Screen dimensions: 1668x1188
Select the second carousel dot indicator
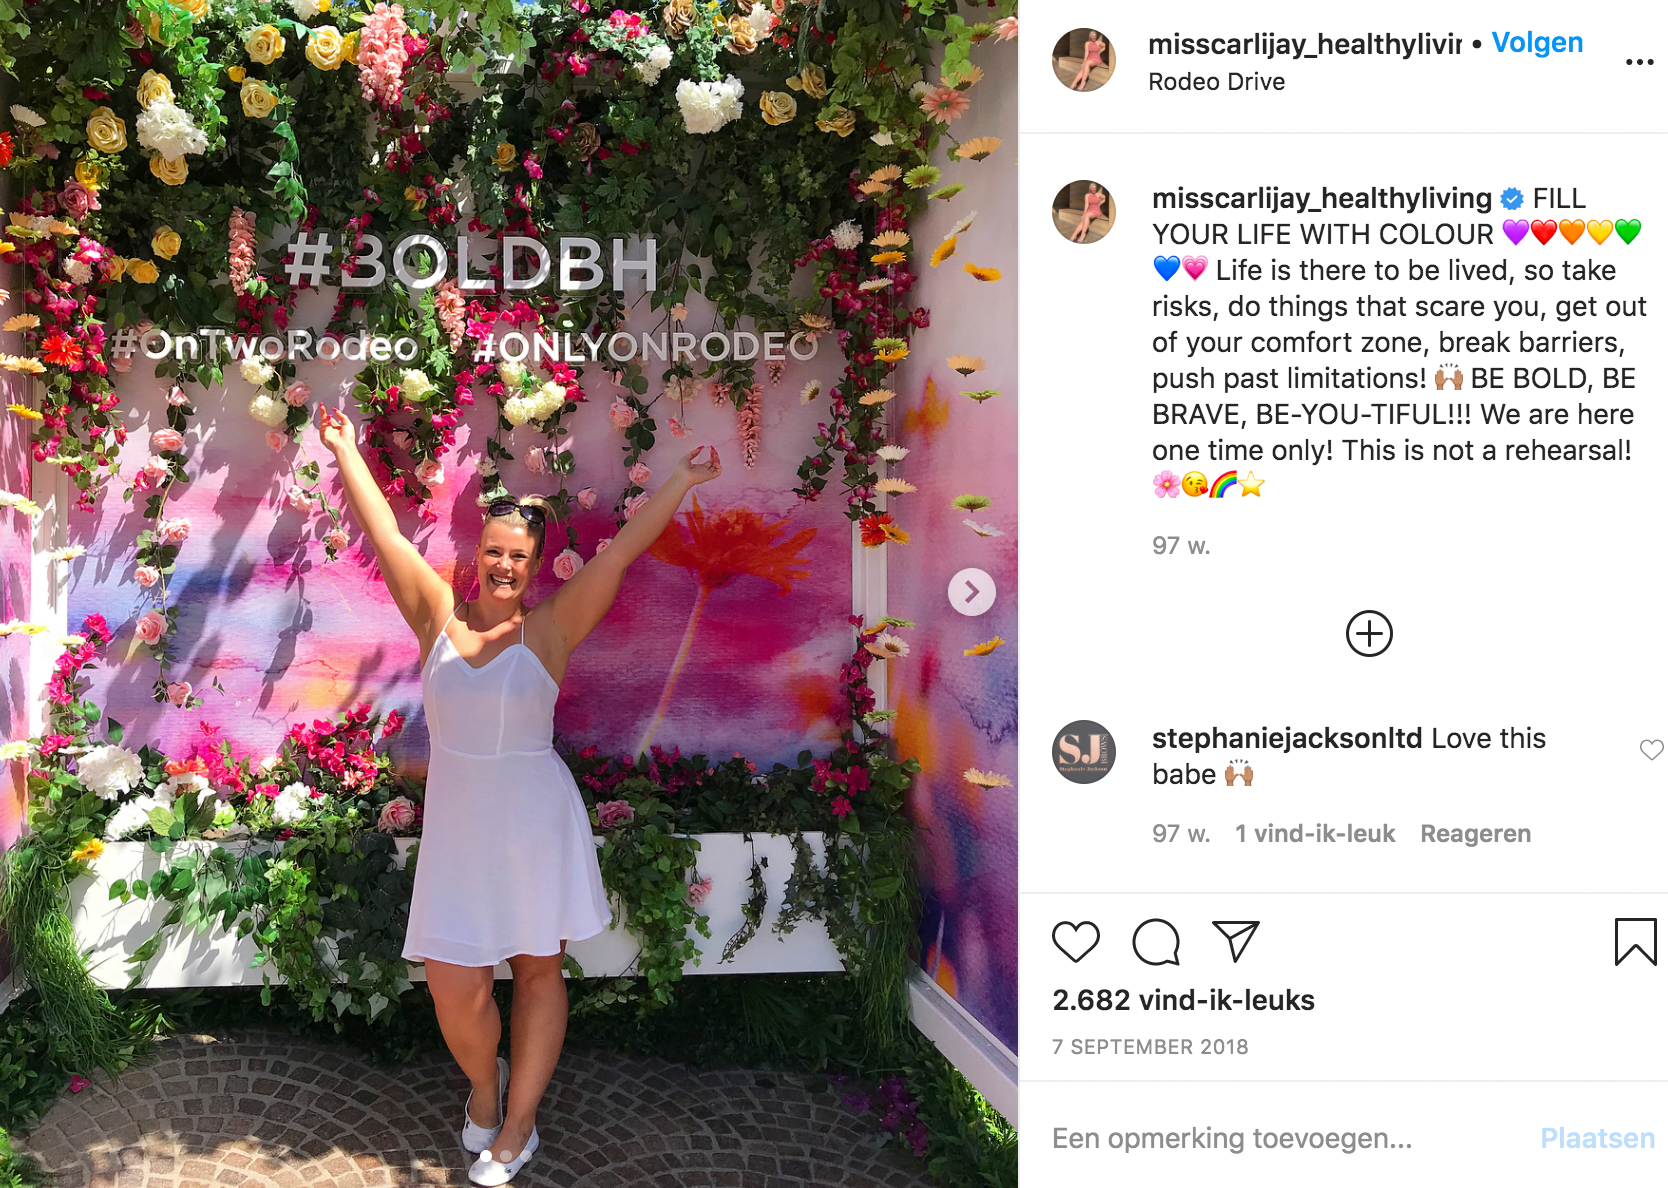click(506, 1156)
